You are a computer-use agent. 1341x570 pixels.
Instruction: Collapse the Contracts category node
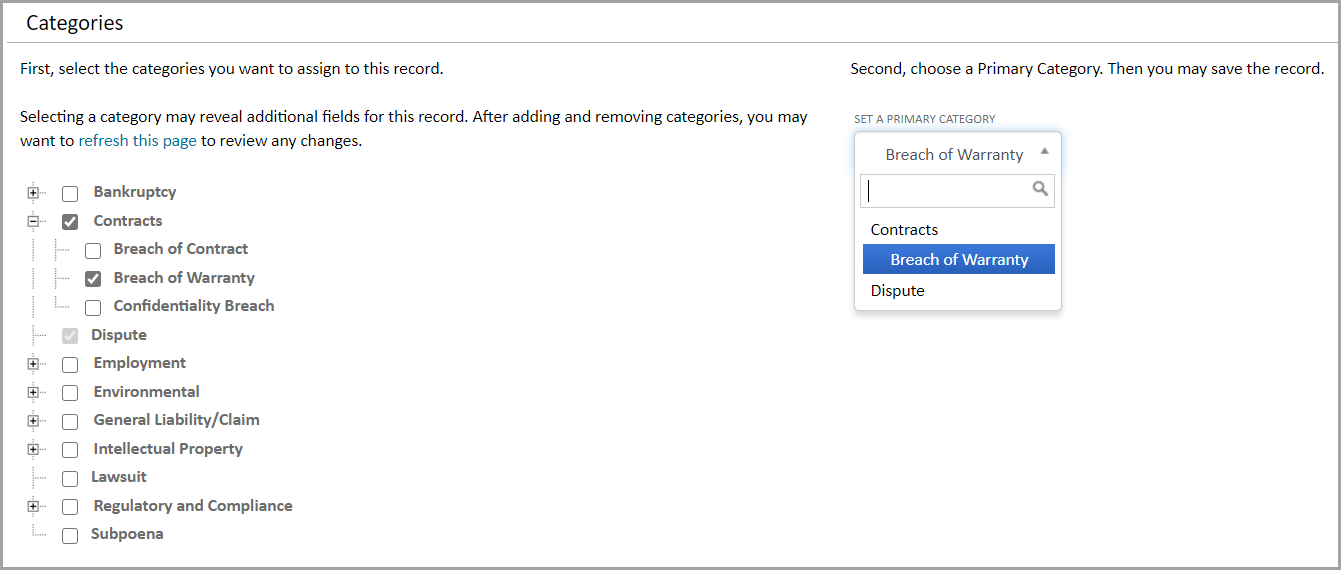pos(33,221)
